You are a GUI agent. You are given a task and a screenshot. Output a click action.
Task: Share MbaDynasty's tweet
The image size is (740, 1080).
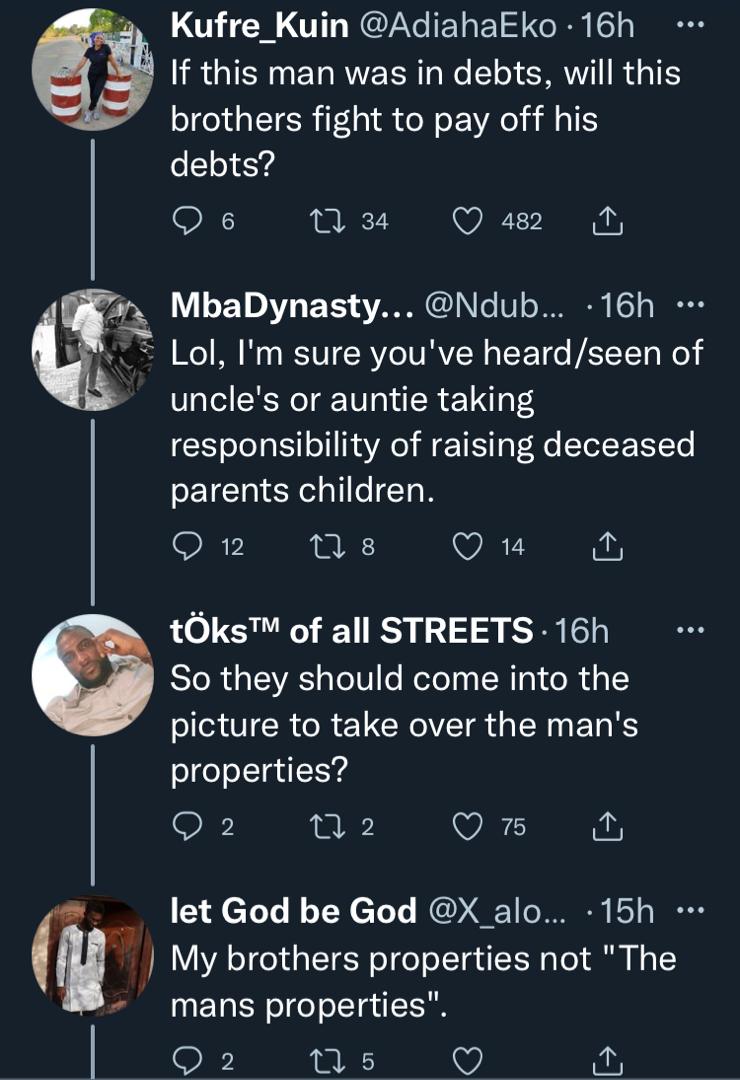(608, 546)
